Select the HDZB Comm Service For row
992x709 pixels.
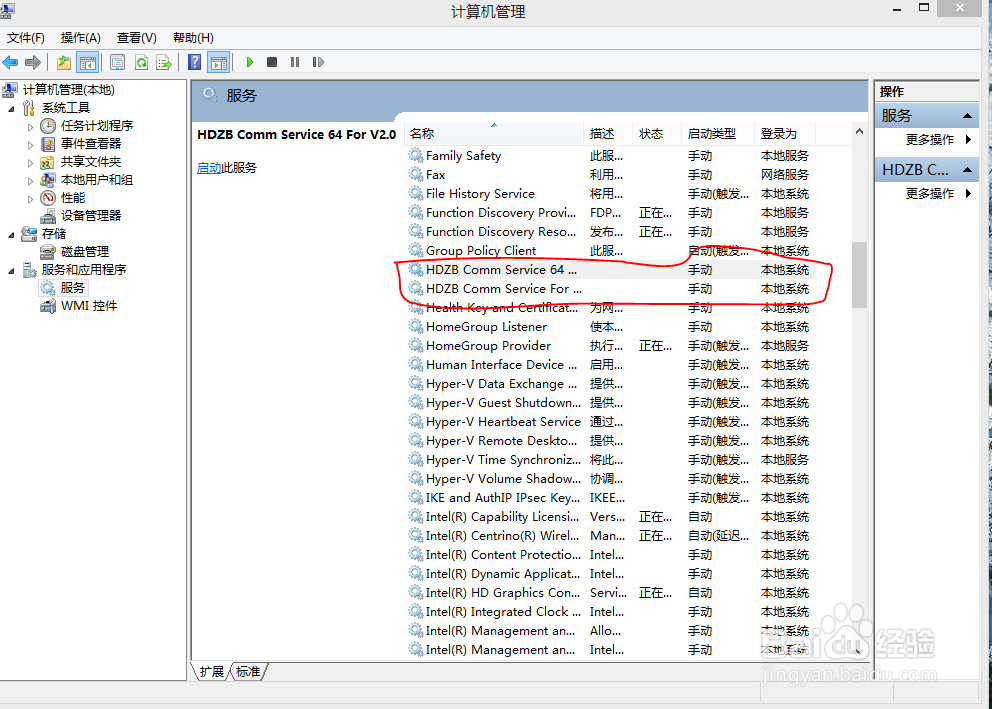(611, 288)
